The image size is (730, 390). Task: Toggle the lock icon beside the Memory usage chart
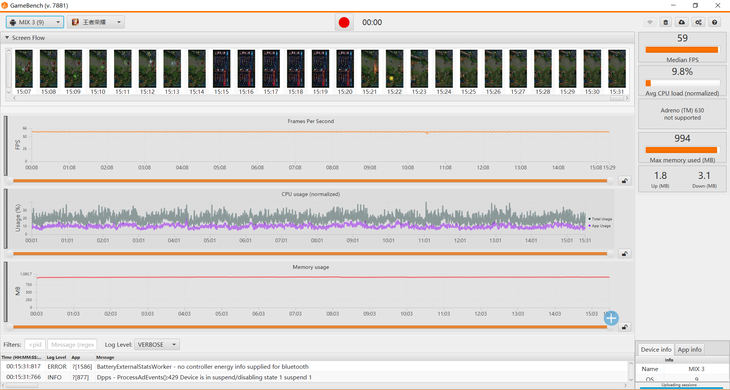coord(624,327)
